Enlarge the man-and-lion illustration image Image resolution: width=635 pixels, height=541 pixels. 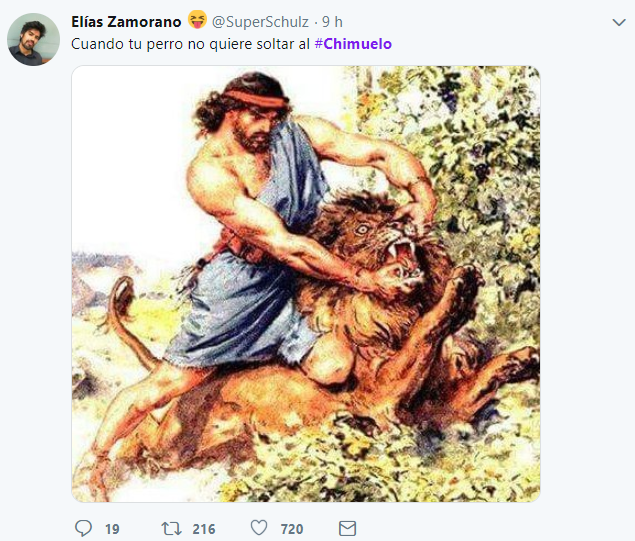coord(306,284)
